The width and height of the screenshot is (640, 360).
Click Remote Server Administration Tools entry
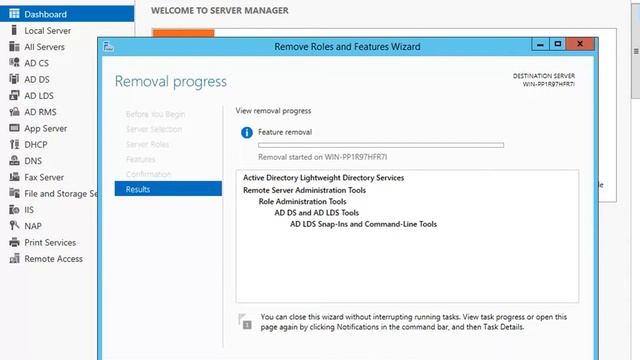(x=304, y=190)
